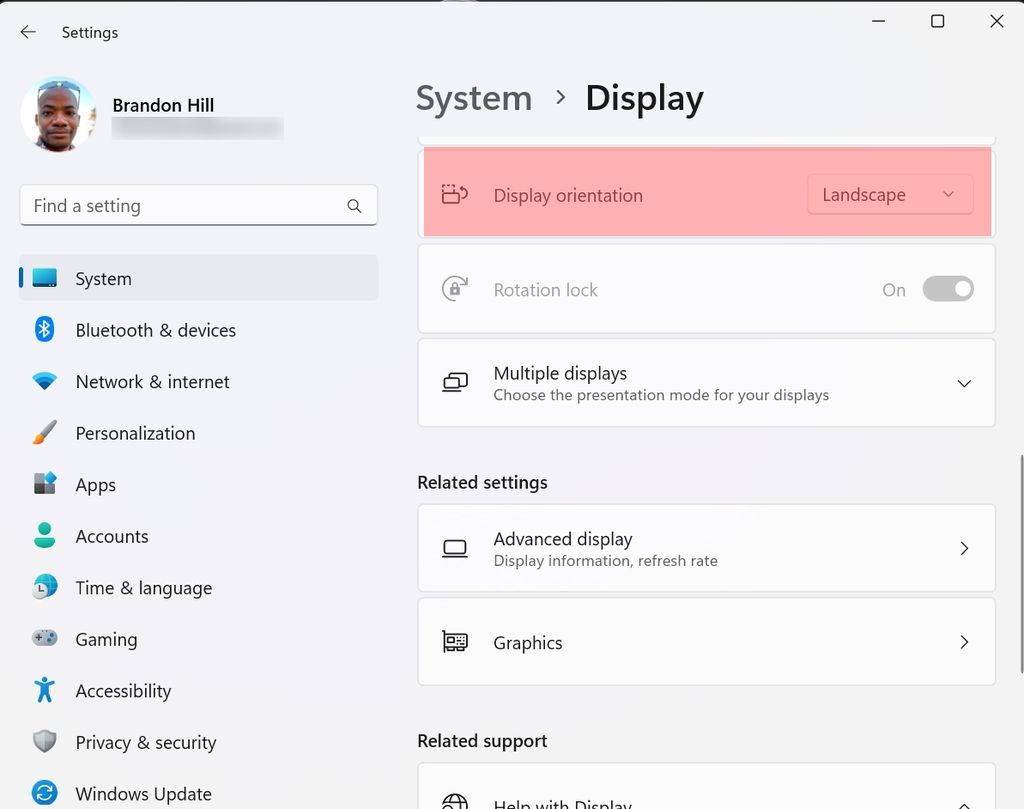Viewport: 1024px width, 809px height.
Task: Open the Accounts icon
Action: [x=45, y=536]
